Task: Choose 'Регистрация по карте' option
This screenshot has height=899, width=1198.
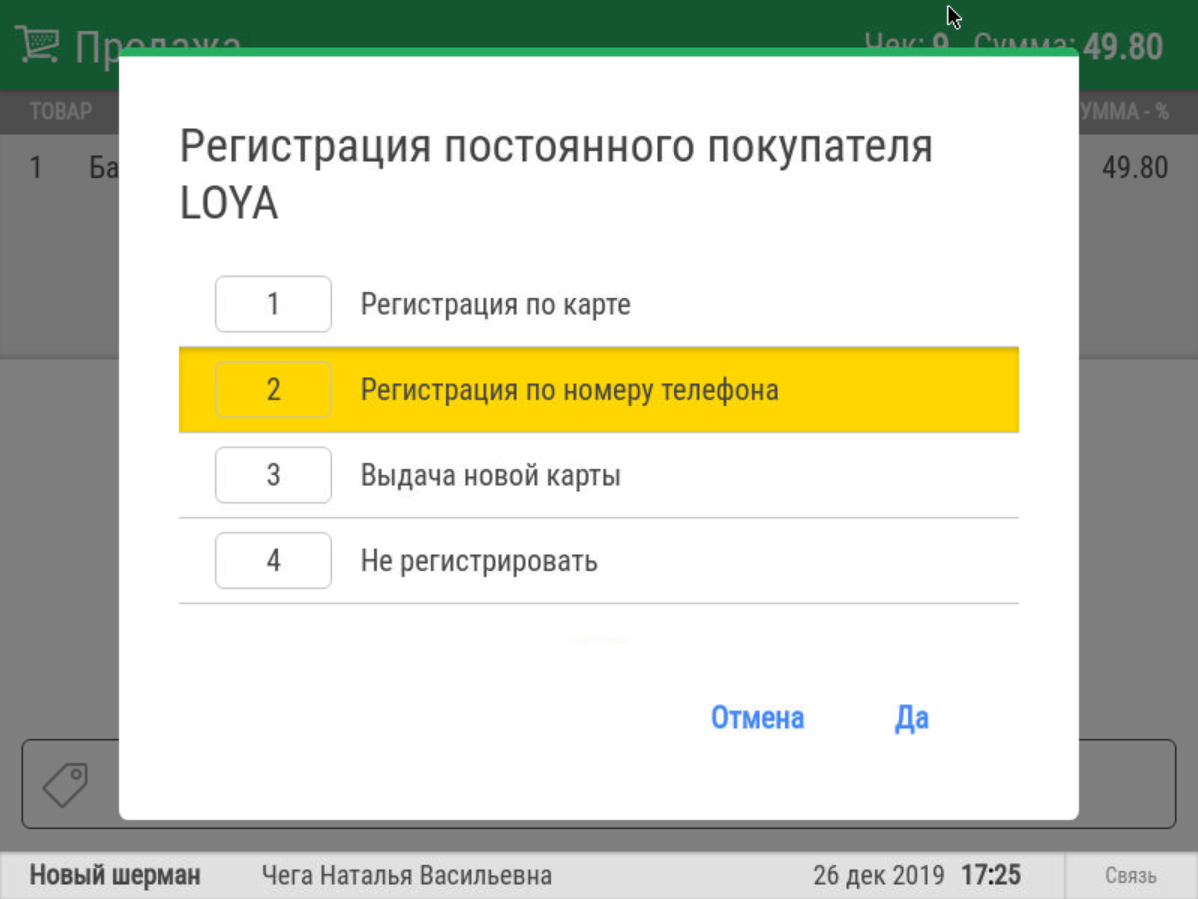Action: [599, 304]
